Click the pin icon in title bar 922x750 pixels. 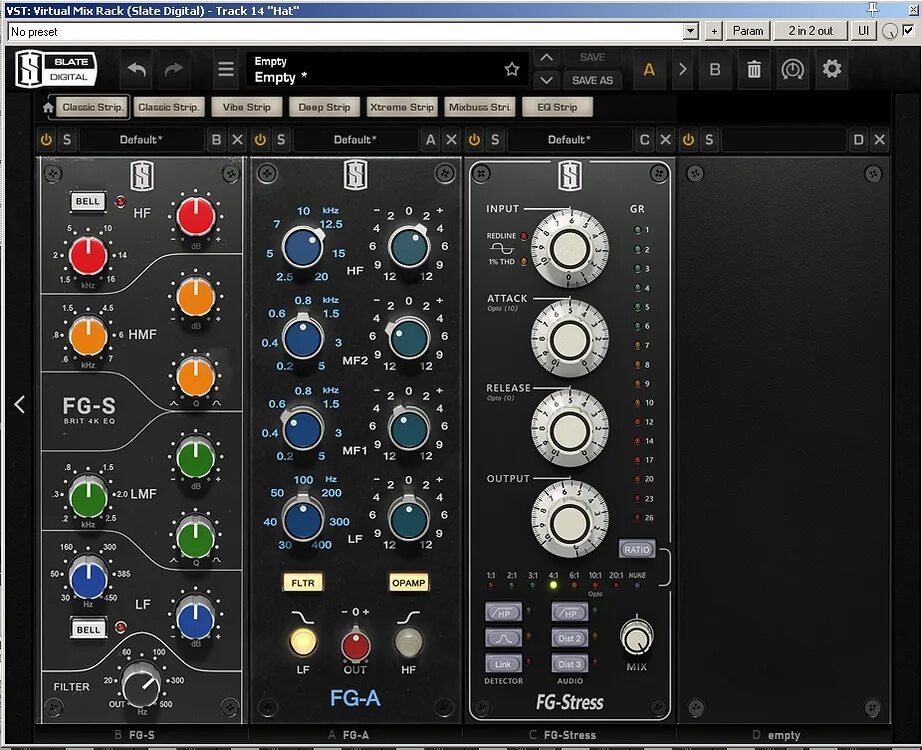tap(872, 9)
